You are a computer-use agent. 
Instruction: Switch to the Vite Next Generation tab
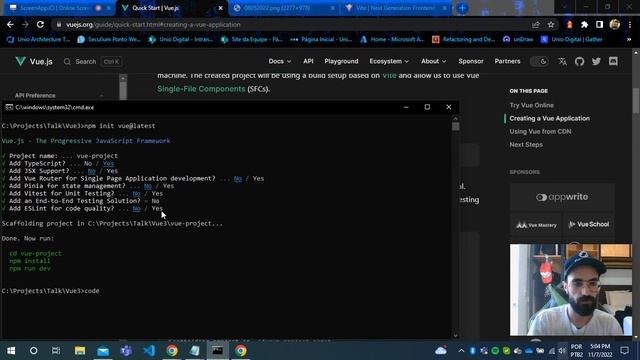395,8
